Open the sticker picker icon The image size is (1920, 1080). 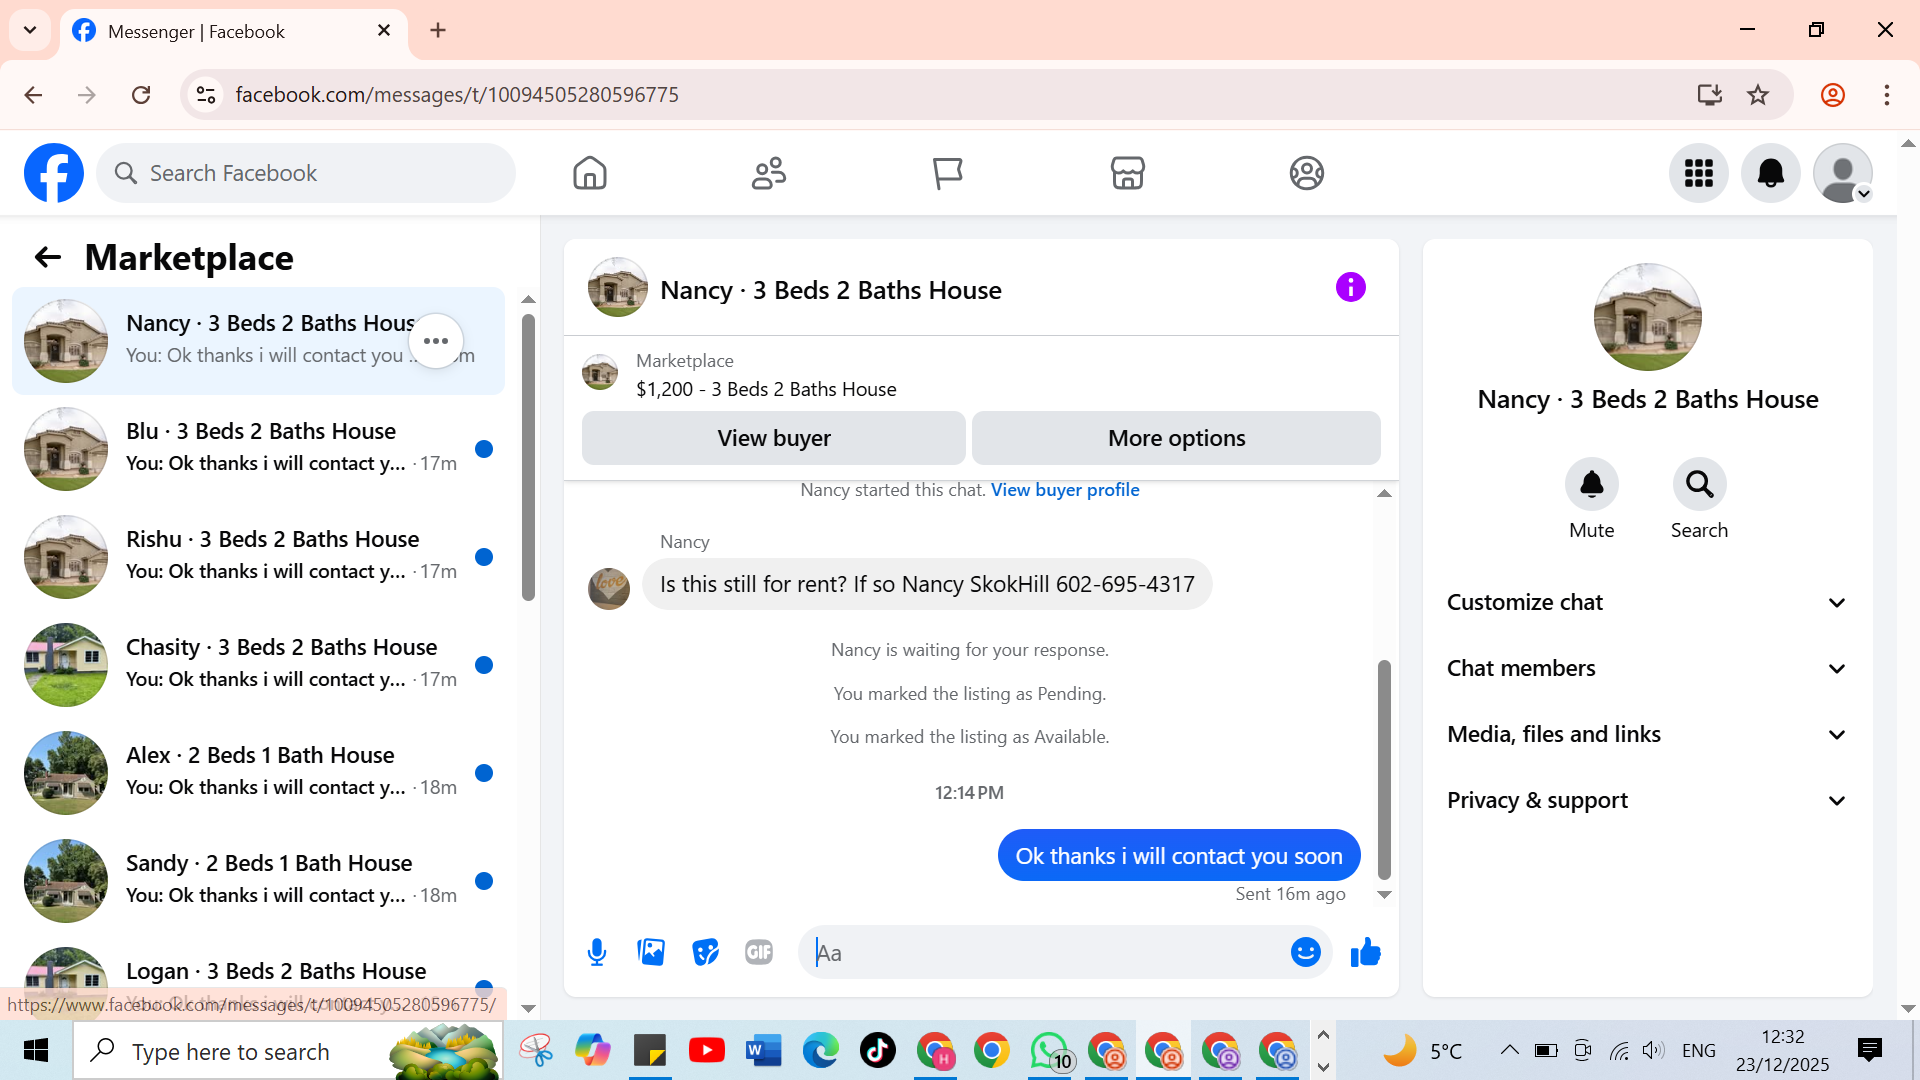tap(705, 952)
